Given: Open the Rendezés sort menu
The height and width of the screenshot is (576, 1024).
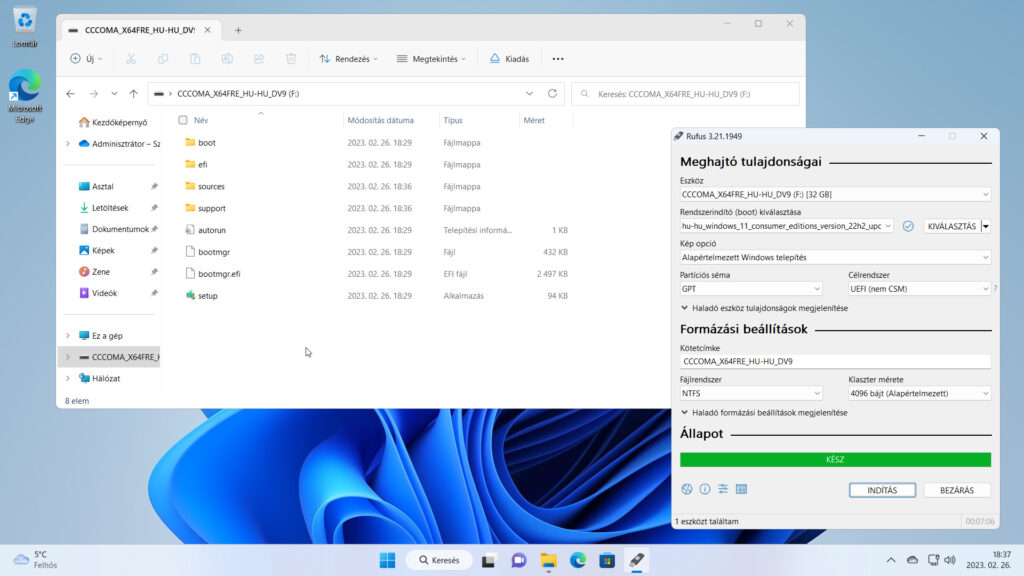Looking at the screenshot, I should pyautogui.click(x=349, y=59).
